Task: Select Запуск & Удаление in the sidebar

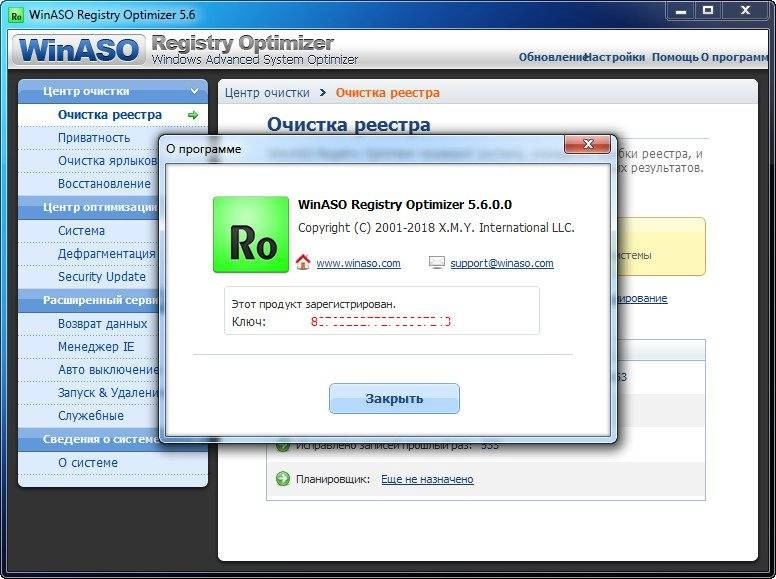Action: click(x=108, y=392)
